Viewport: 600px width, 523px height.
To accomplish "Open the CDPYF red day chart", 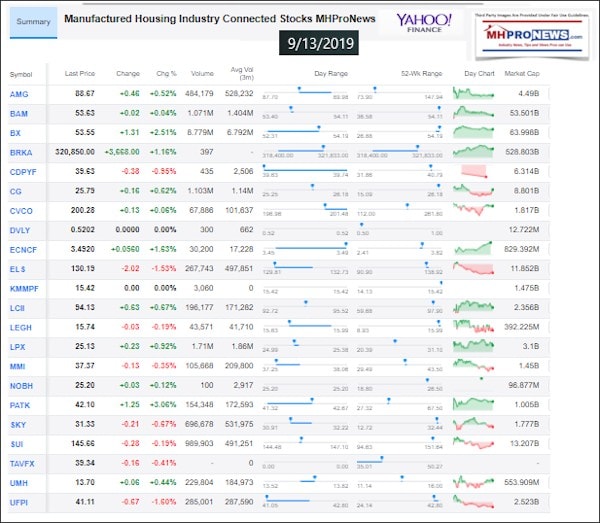I will [474, 171].
